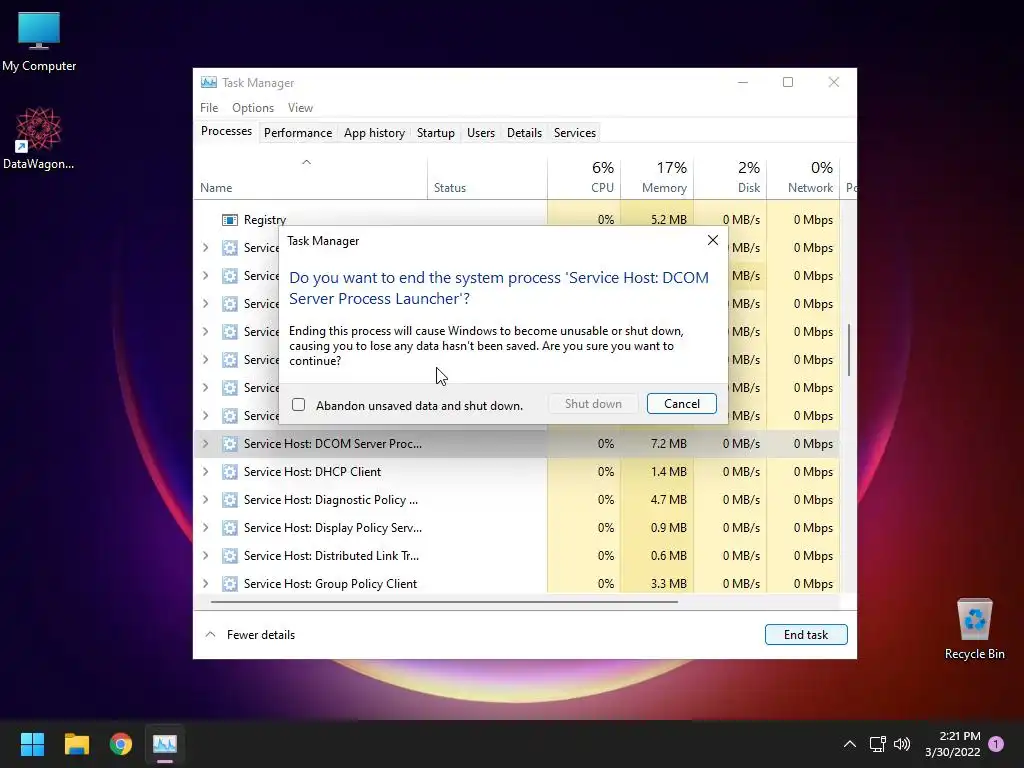Viewport: 1024px width, 768px height.
Task: Open the Recycle Bin icon
Action: click(x=974, y=630)
